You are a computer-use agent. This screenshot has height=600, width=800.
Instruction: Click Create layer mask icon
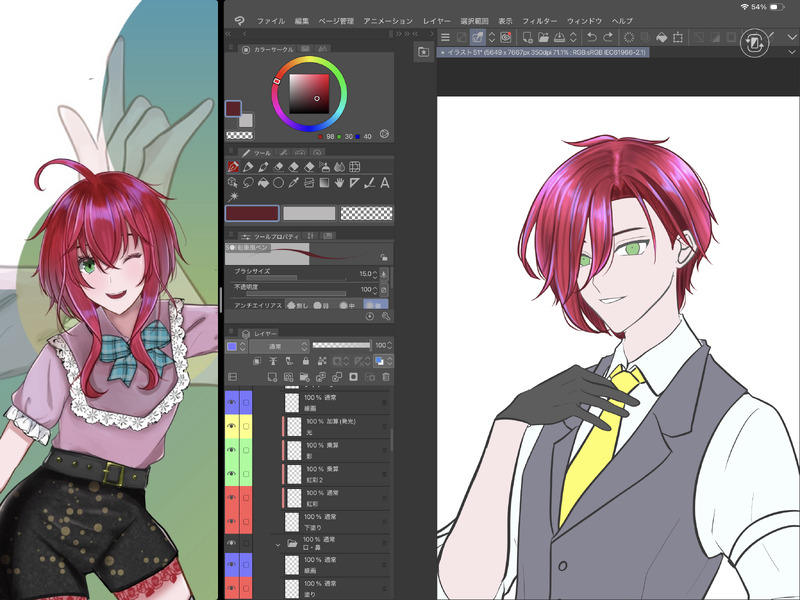(354, 377)
